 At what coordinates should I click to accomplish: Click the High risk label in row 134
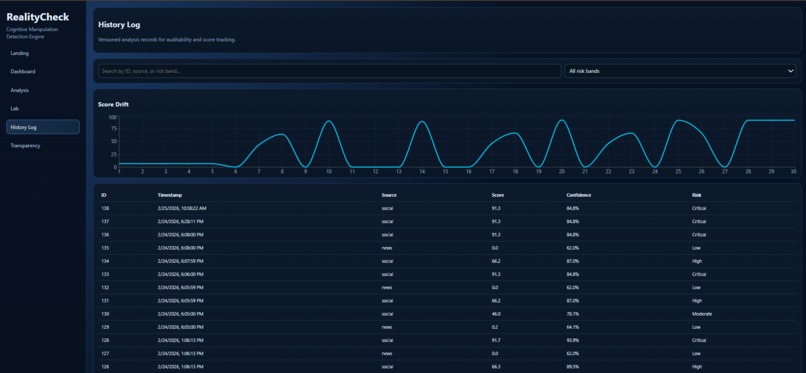[697, 261]
